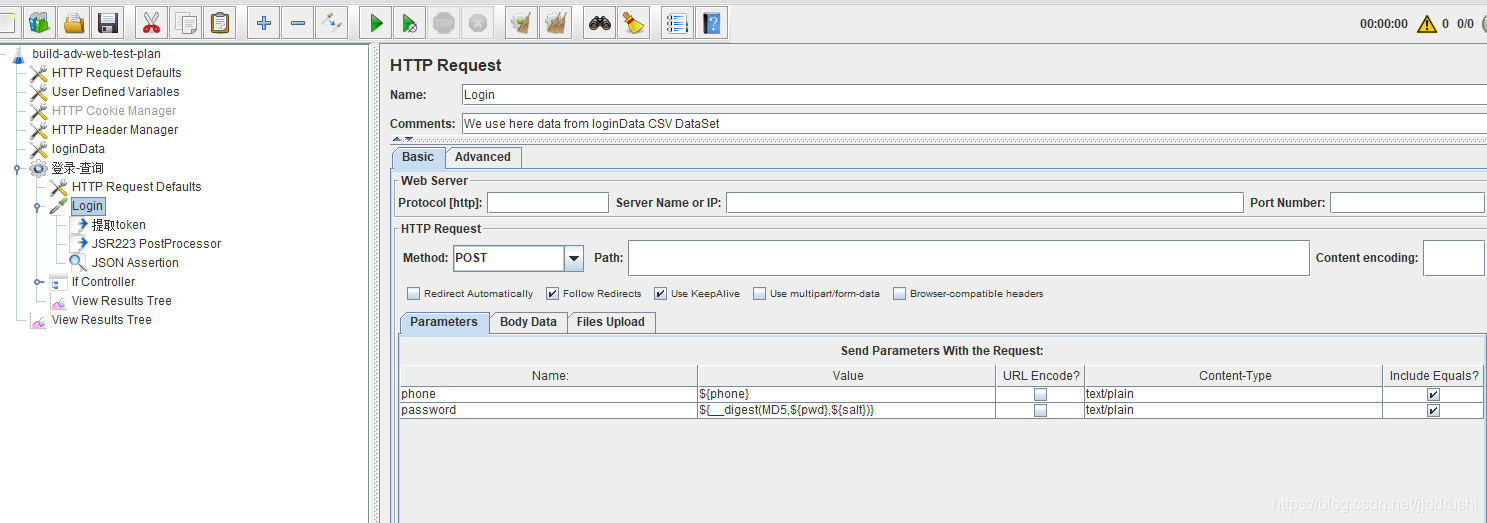This screenshot has width=1487, height=523.
Task: Click Reset Search yellow broom icon
Action: [633, 22]
